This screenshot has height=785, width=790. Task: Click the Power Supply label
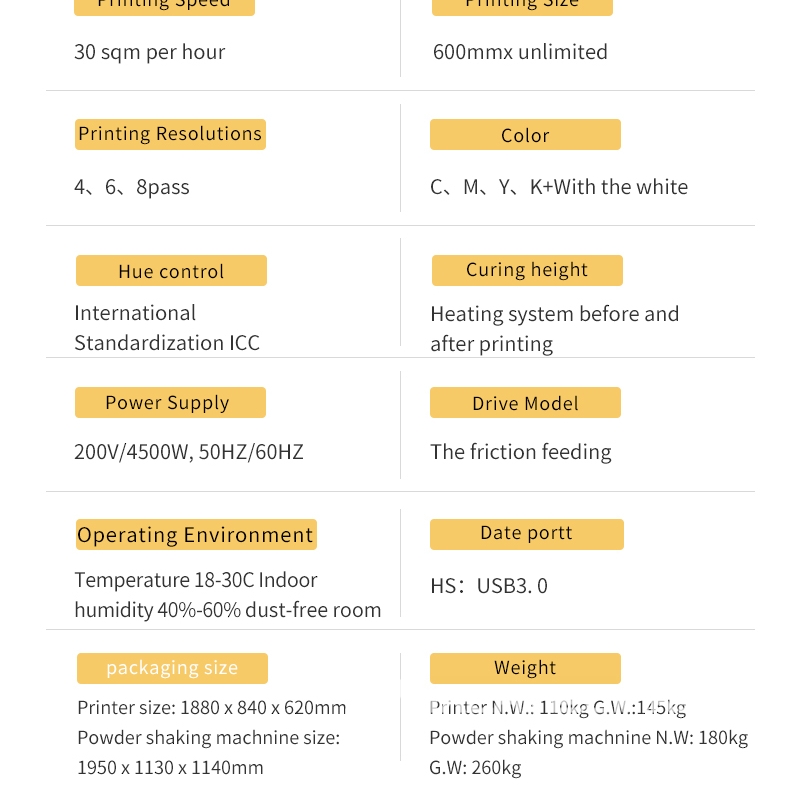(170, 403)
